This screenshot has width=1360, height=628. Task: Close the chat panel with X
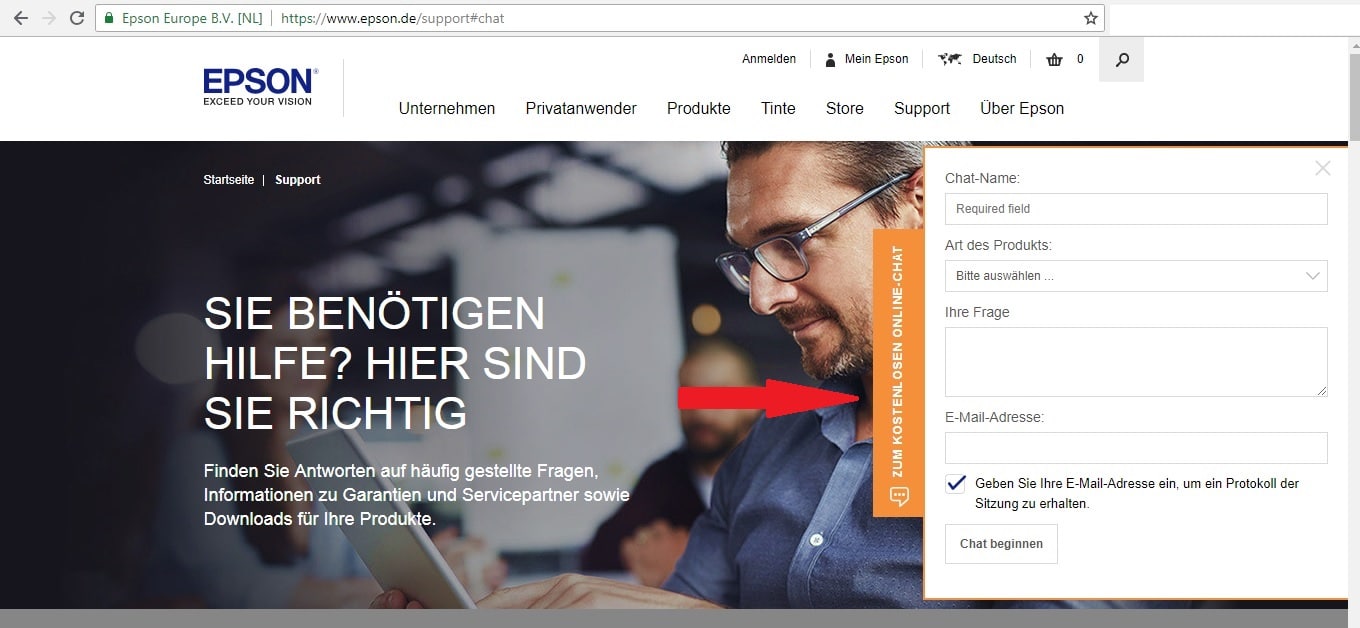[1323, 168]
